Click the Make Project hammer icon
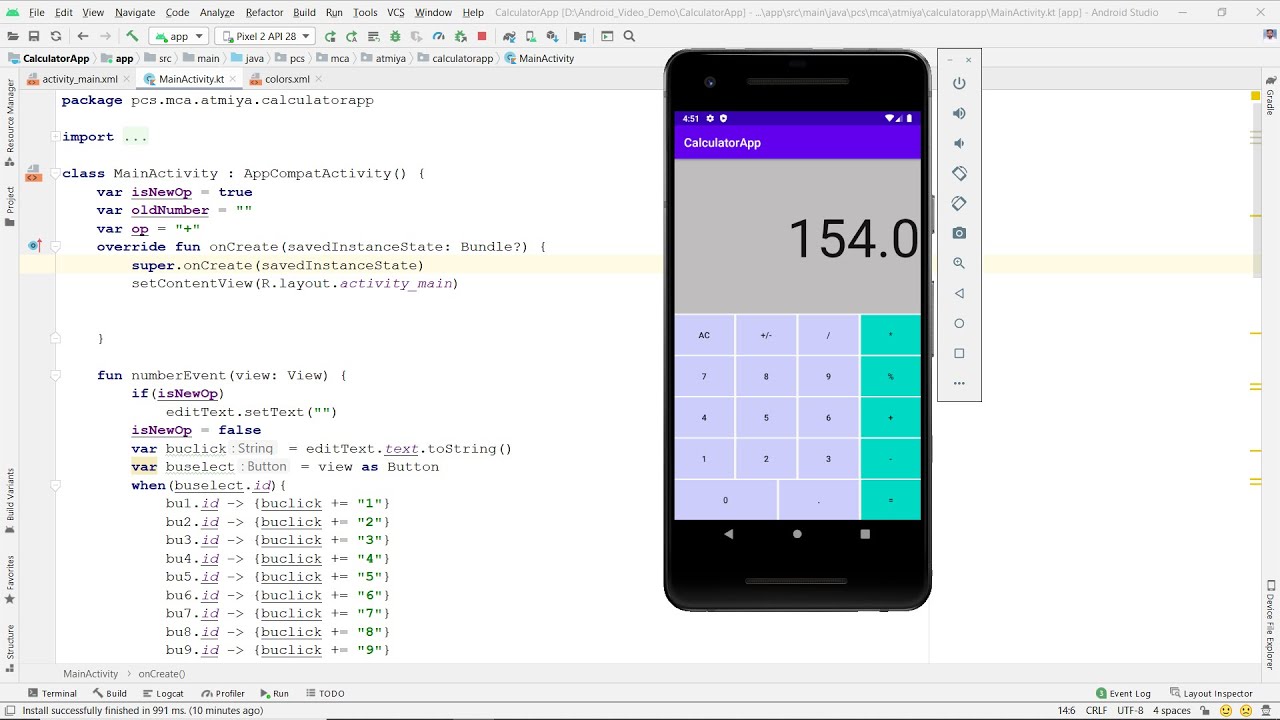 coord(132,36)
